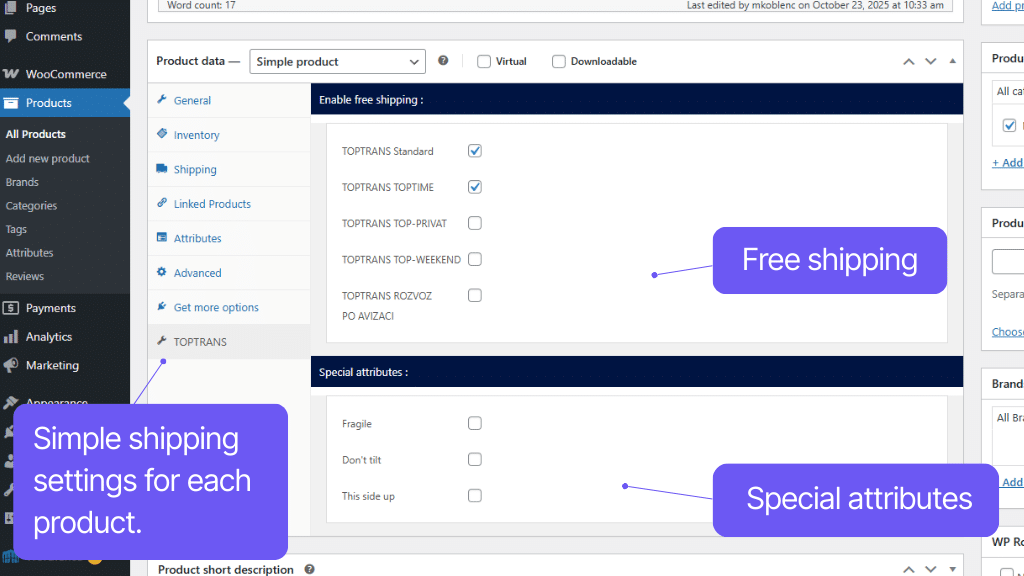The height and width of the screenshot is (576, 1024).
Task: Open the Tags submenu item
Action: 16,229
